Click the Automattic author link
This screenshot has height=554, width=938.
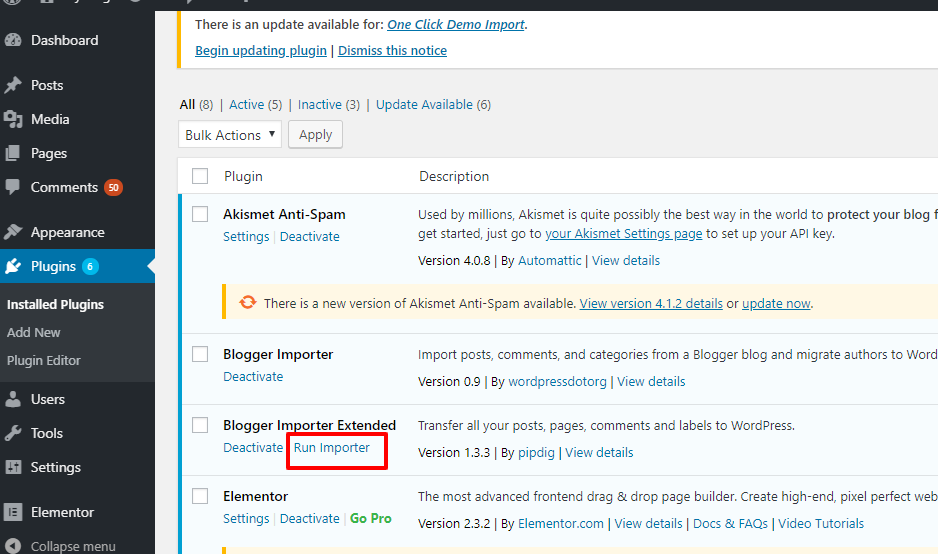[549, 261]
